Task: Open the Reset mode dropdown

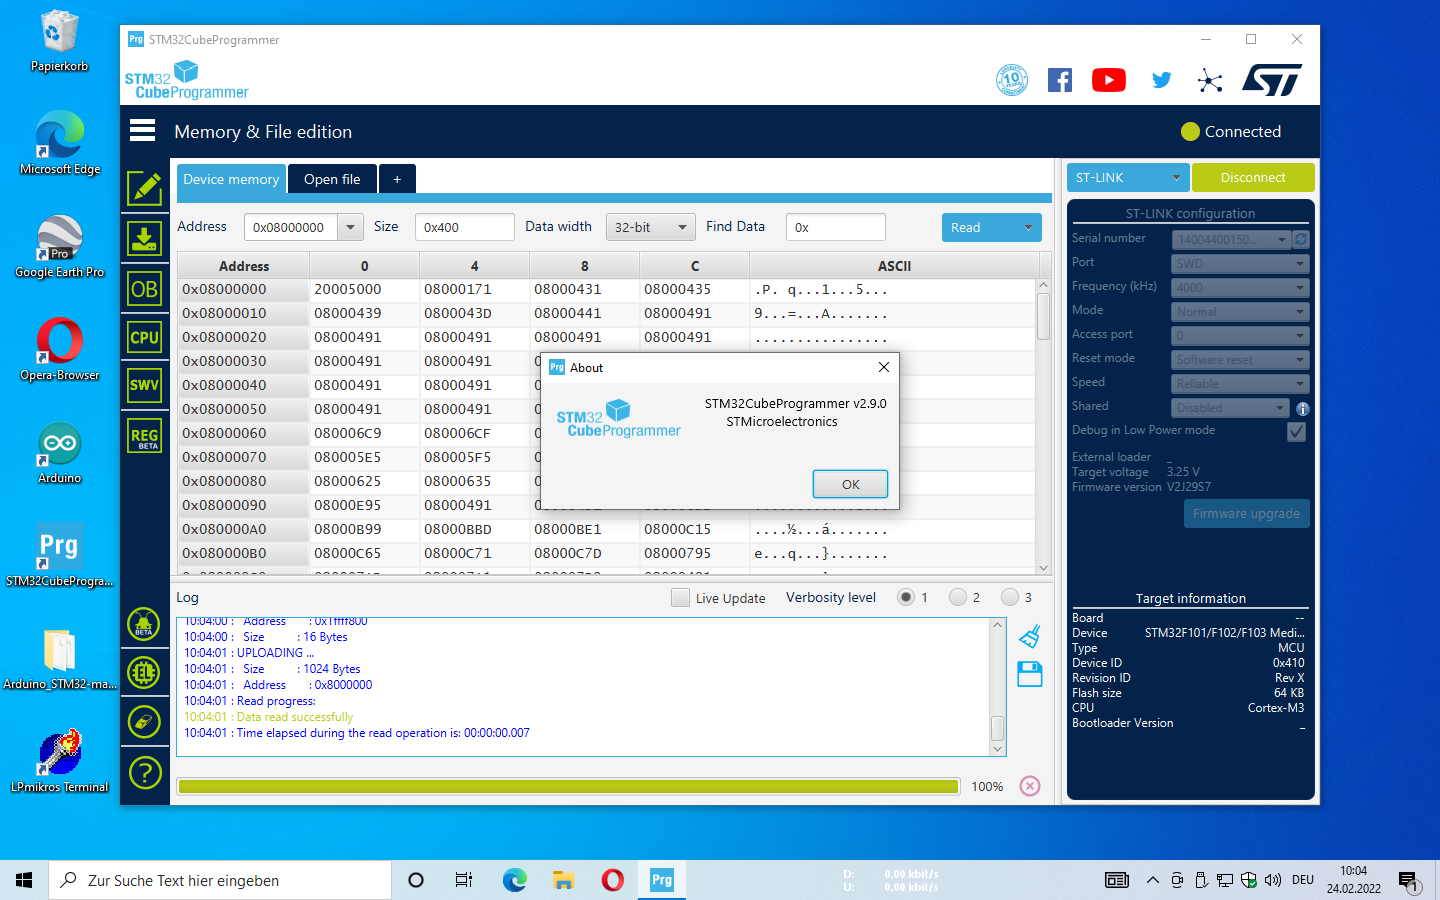Action: tap(1240, 359)
